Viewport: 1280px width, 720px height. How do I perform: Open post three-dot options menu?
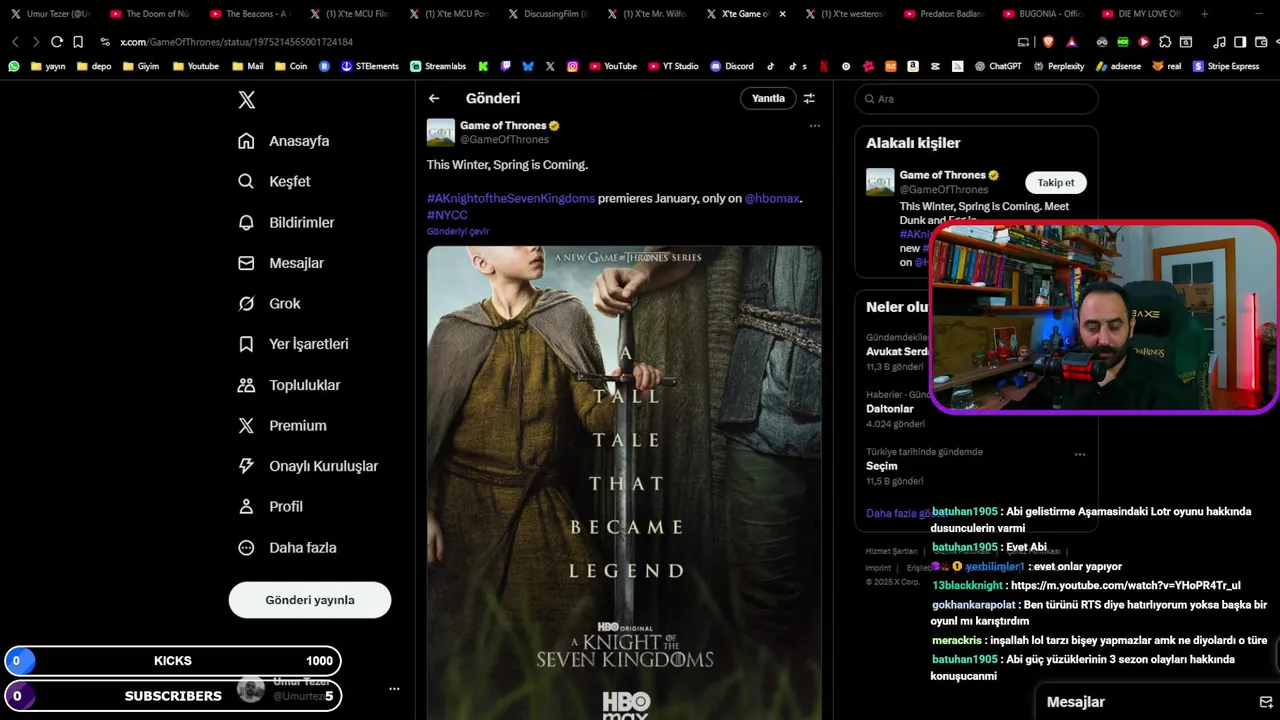814,126
